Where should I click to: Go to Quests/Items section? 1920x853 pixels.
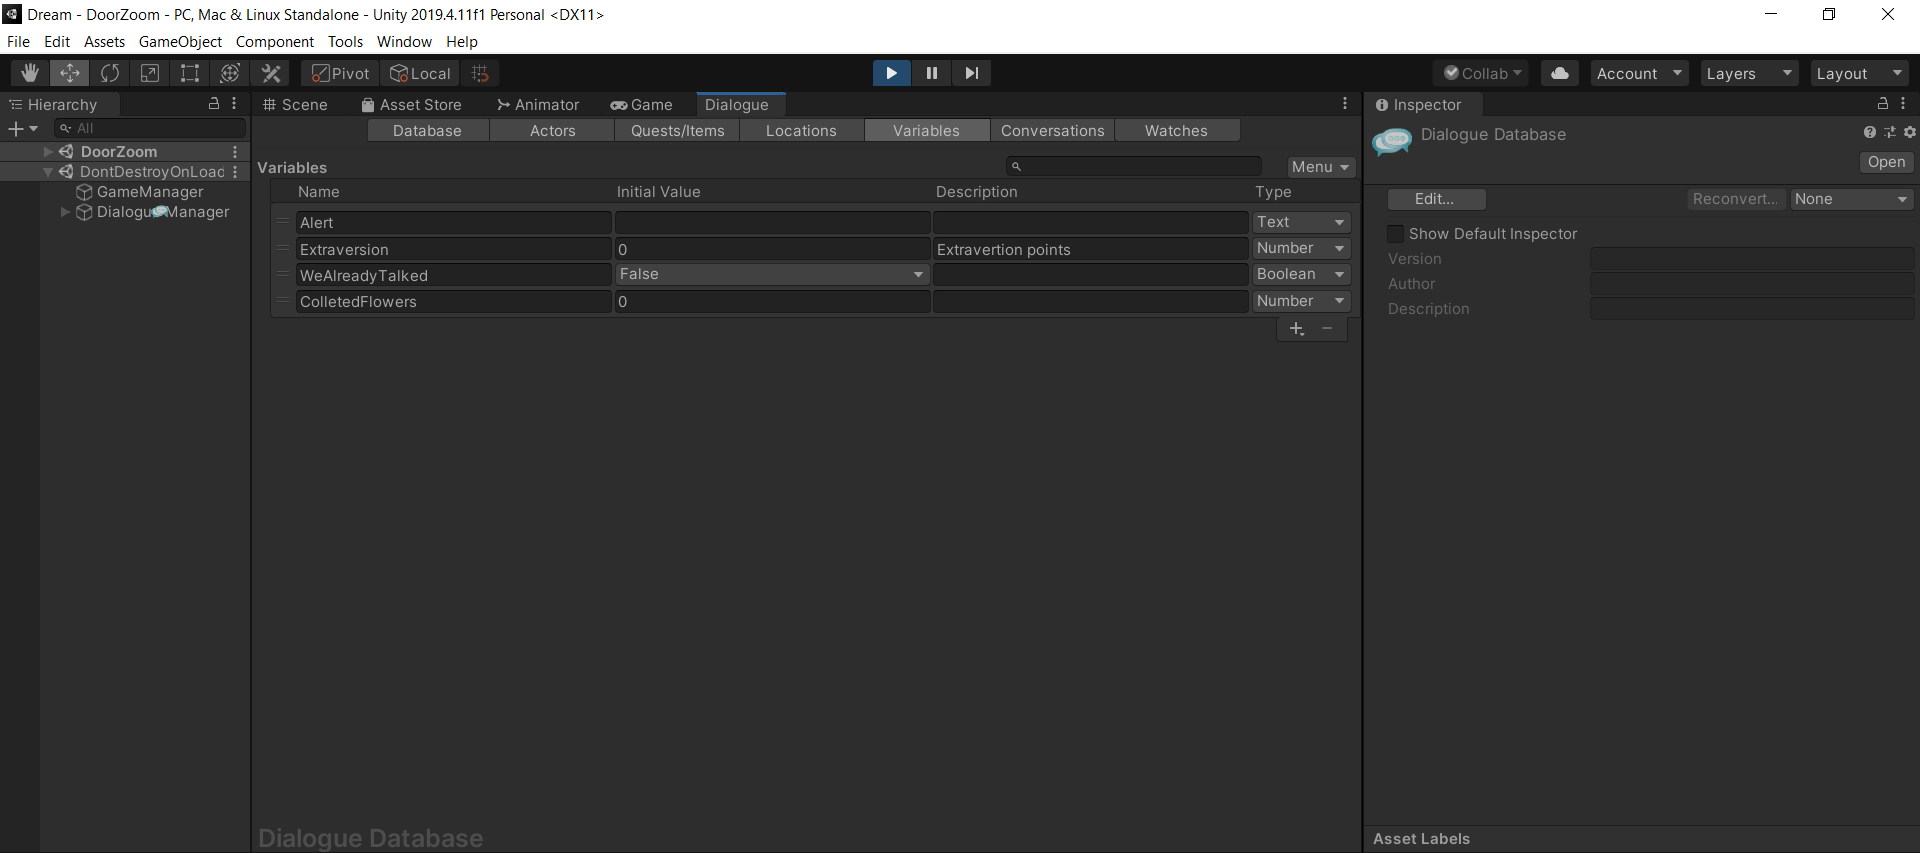(677, 131)
